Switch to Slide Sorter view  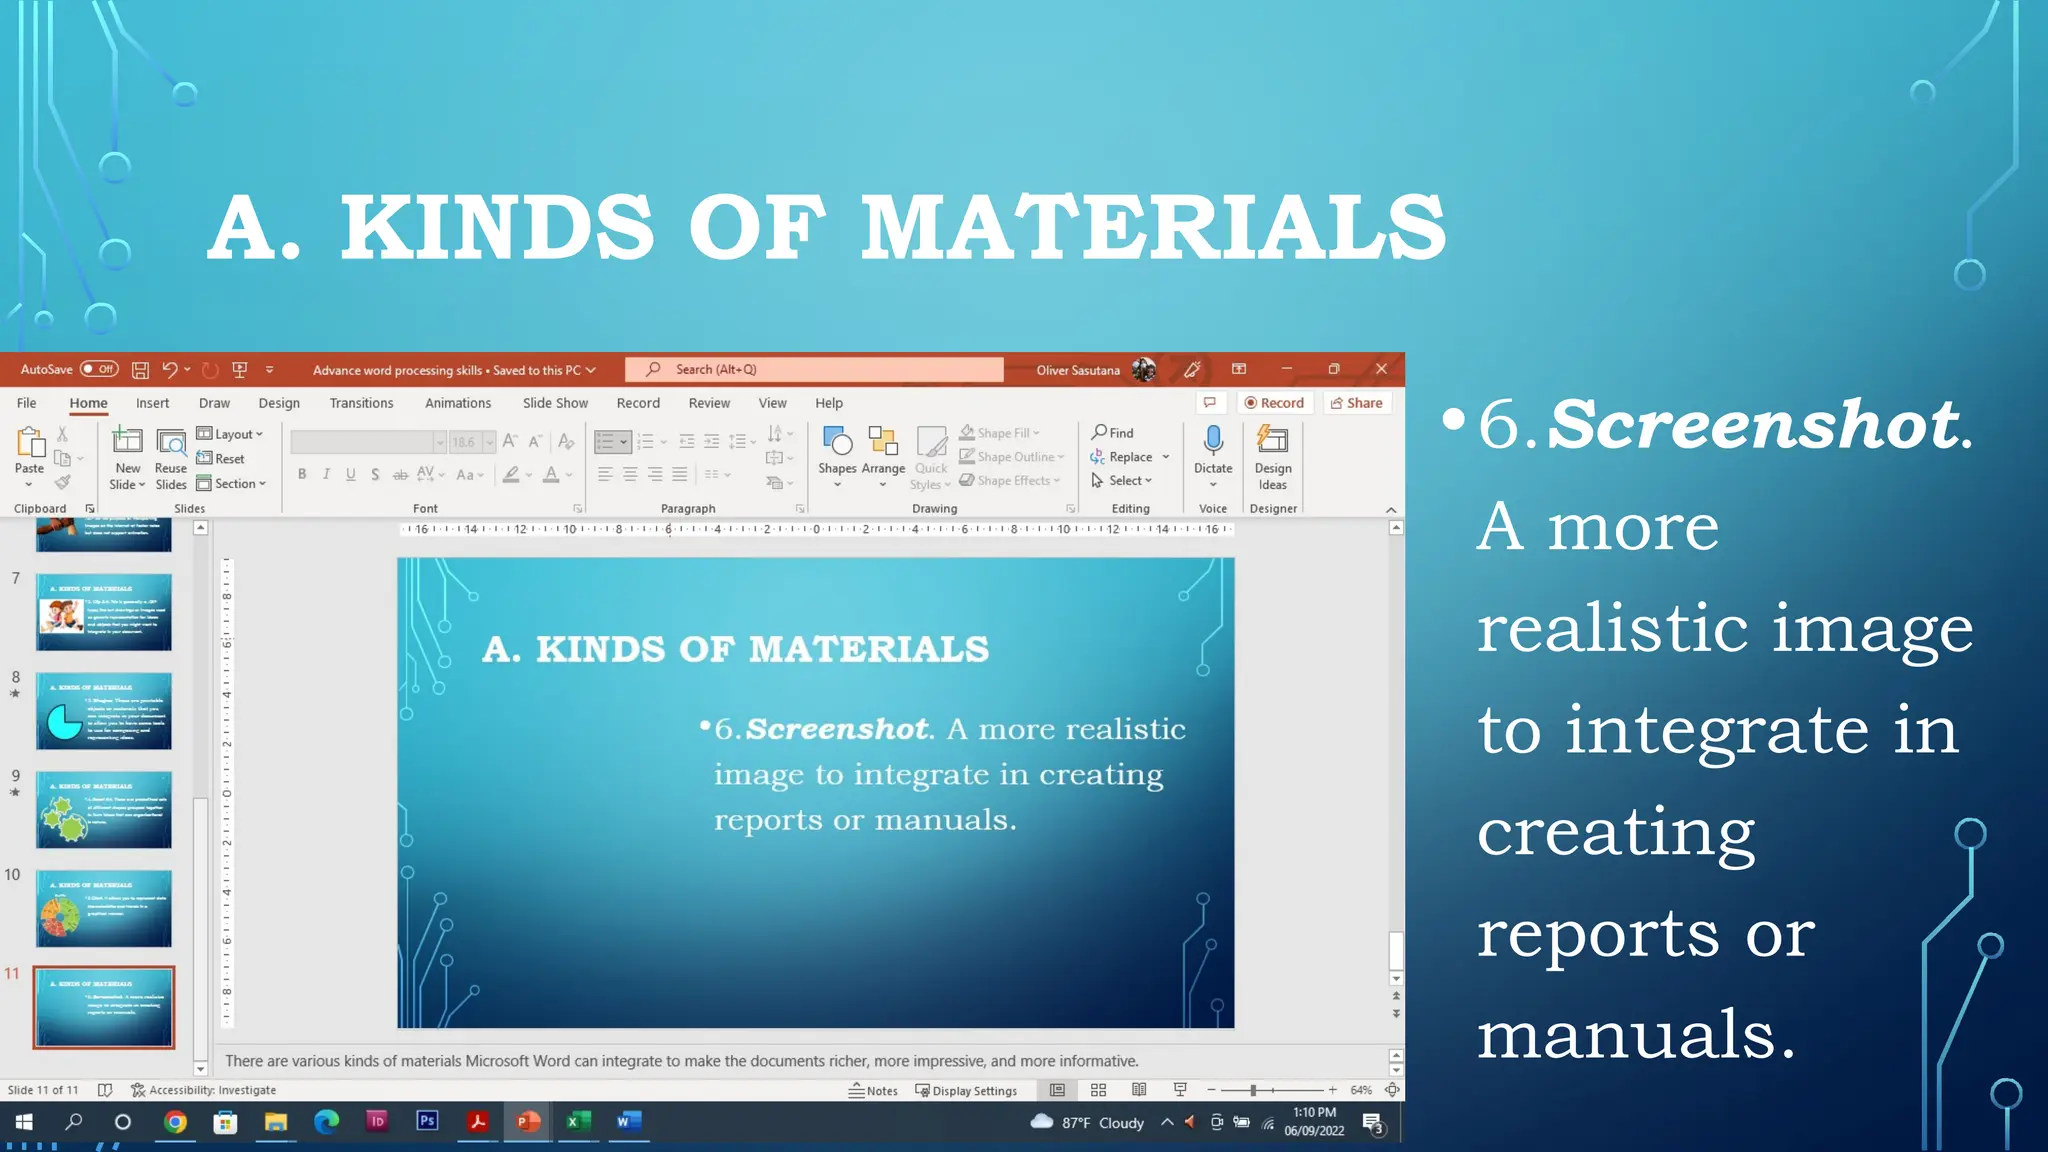(1098, 1090)
